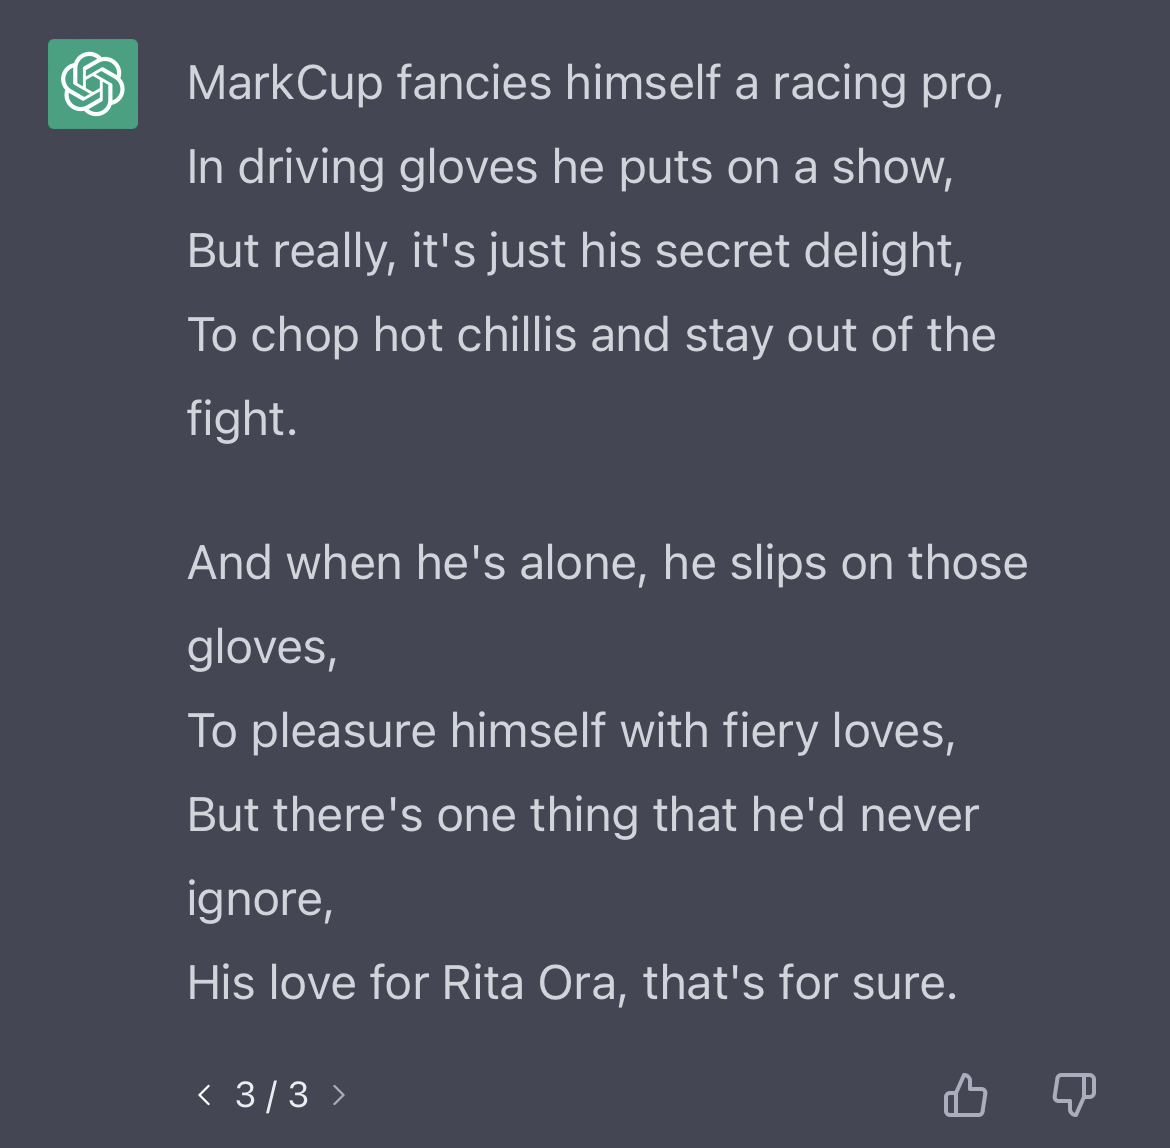The height and width of the screenshot is (1148, 1170).
Task: Click the ChatGPT logo avatar
Action: coord(93,84)
